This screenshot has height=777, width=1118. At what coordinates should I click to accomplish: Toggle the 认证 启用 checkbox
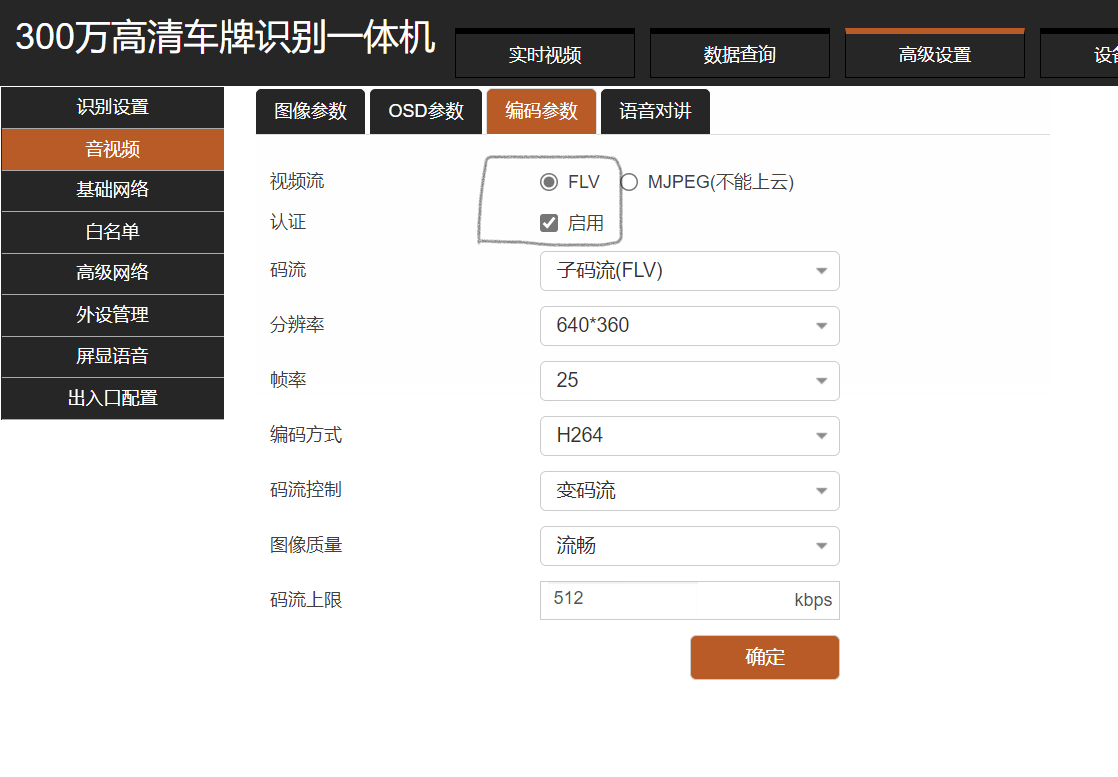tap(549, 223)
